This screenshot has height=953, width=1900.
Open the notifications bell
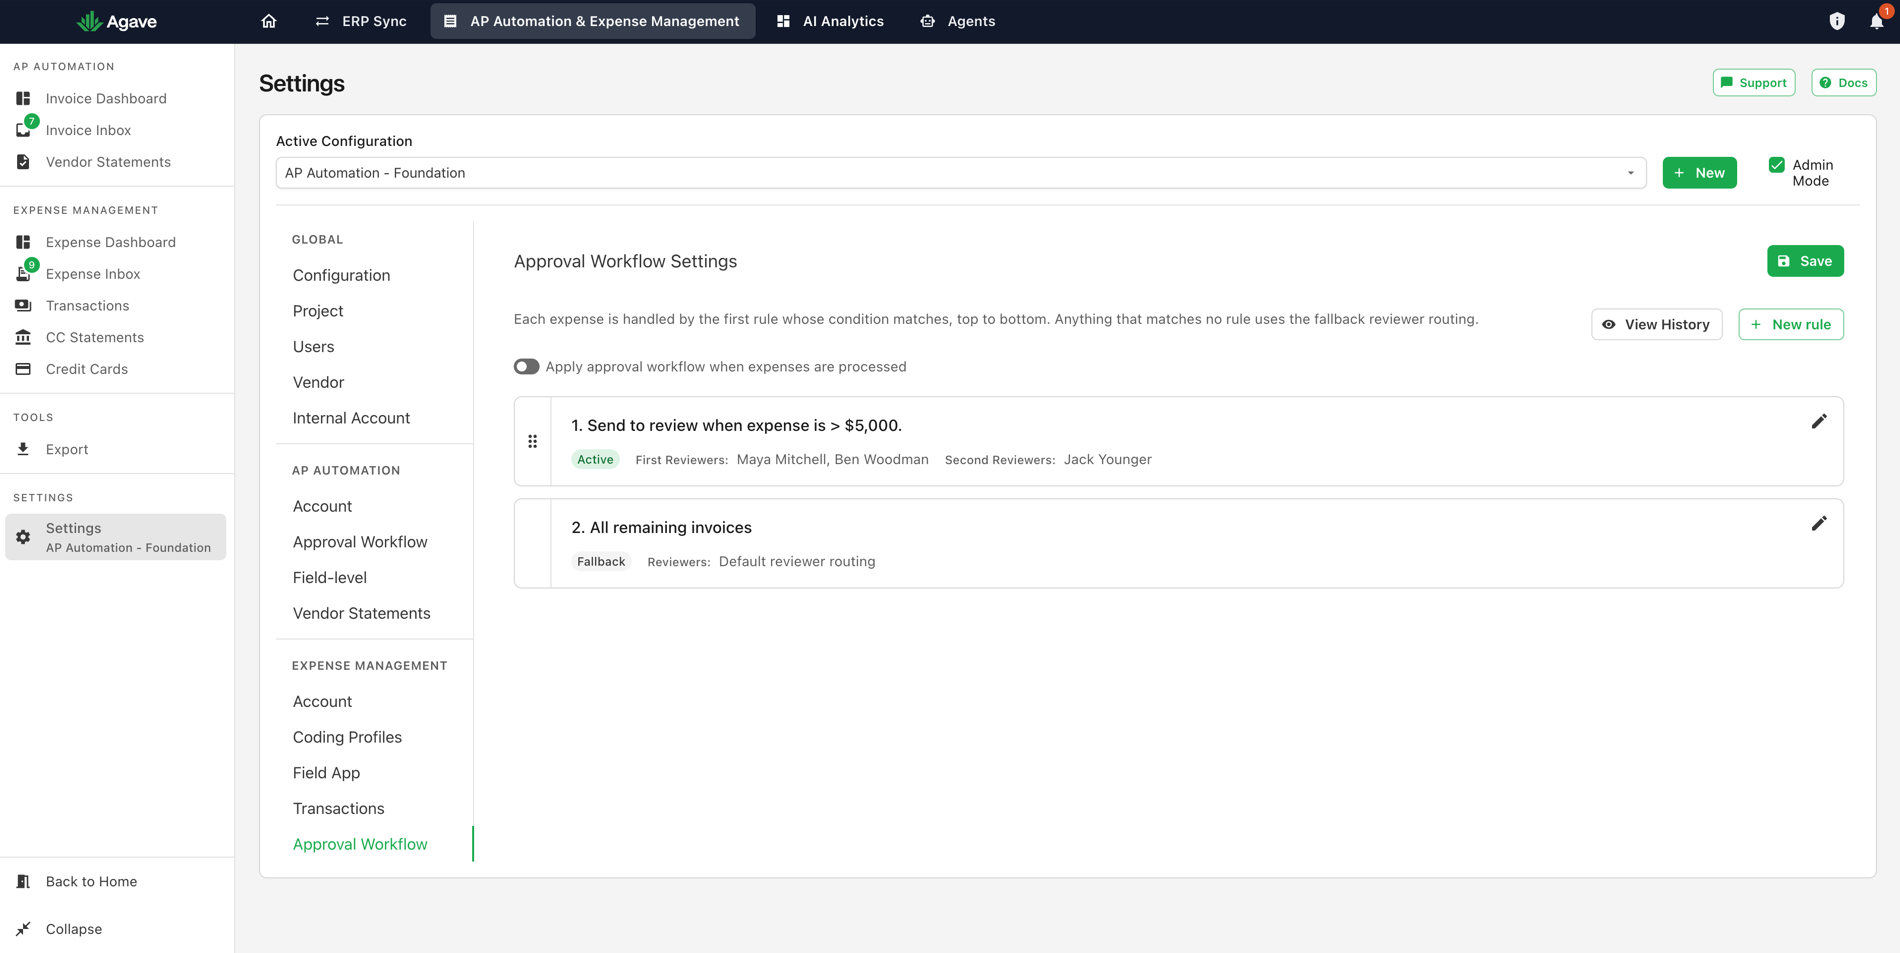click(1877, 21)
